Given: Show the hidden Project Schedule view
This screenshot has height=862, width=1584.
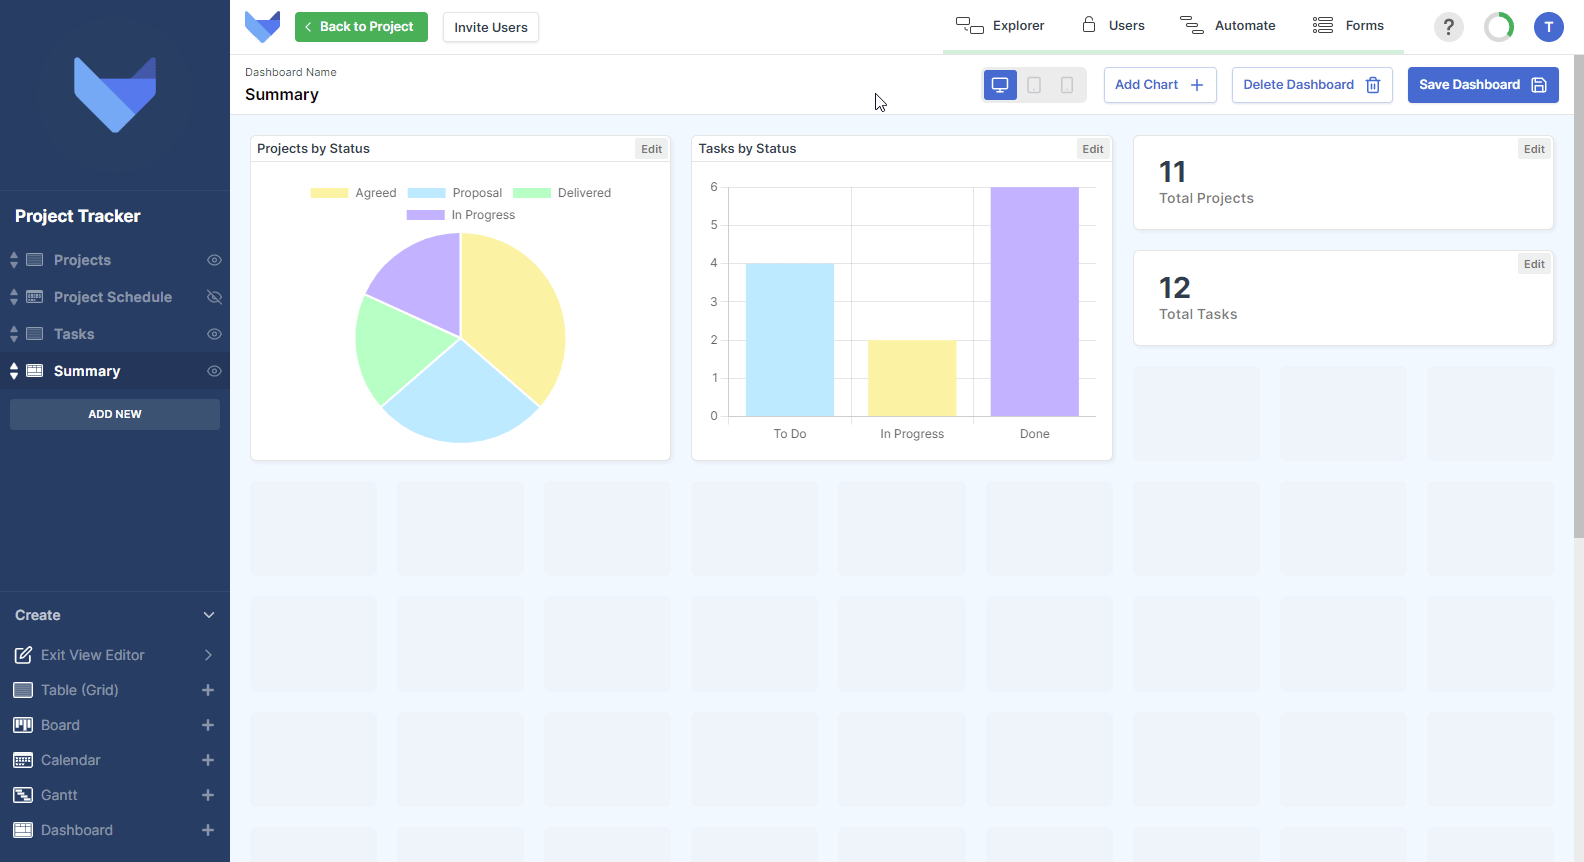Looking at the screenshot, I should [x=214, y=297].
